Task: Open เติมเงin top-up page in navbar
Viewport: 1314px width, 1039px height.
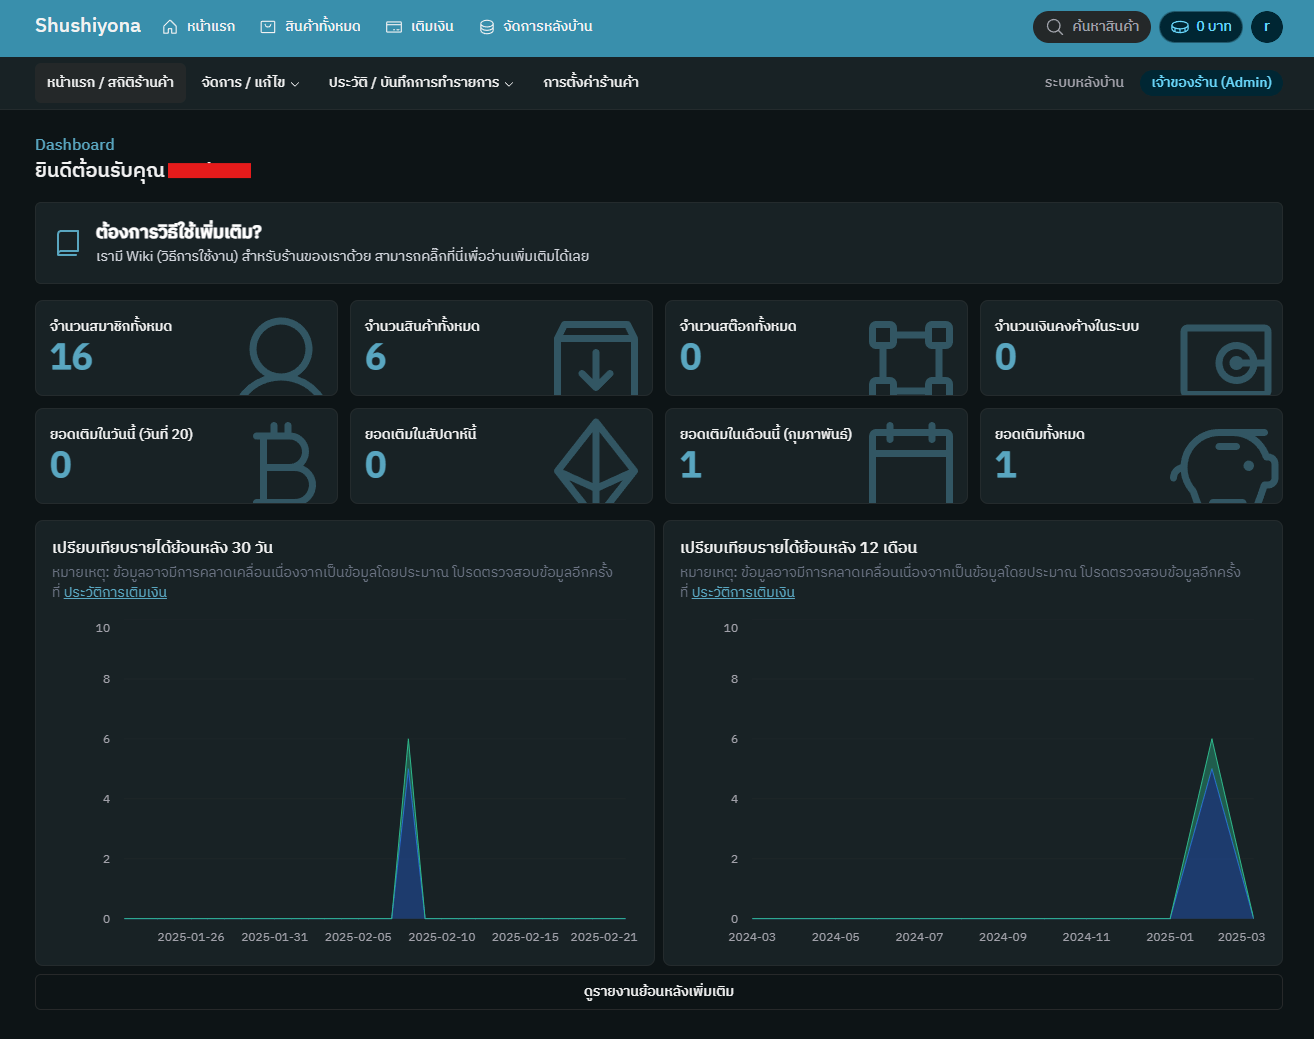Action: point(420,27)
